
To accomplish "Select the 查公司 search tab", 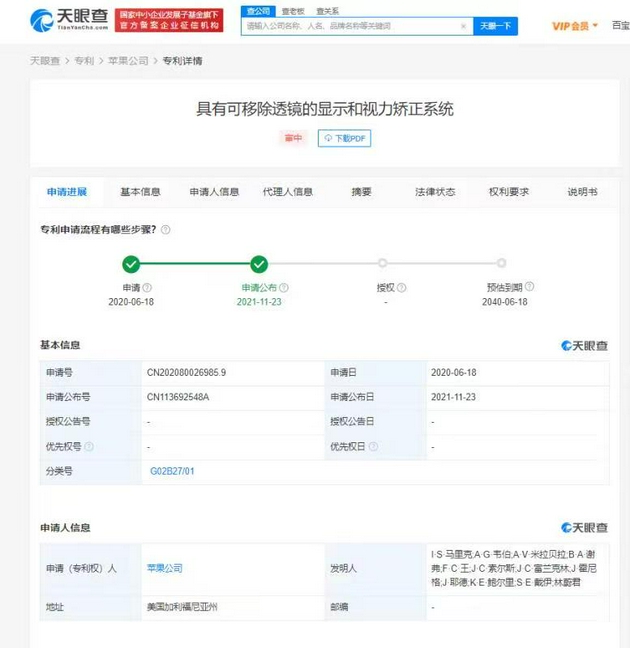I will coord(258,11).
